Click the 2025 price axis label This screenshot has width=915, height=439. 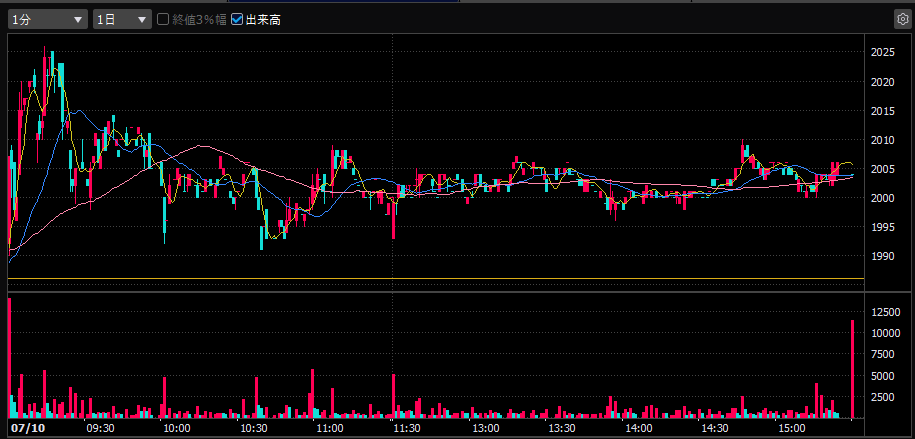tap(882, 53)
